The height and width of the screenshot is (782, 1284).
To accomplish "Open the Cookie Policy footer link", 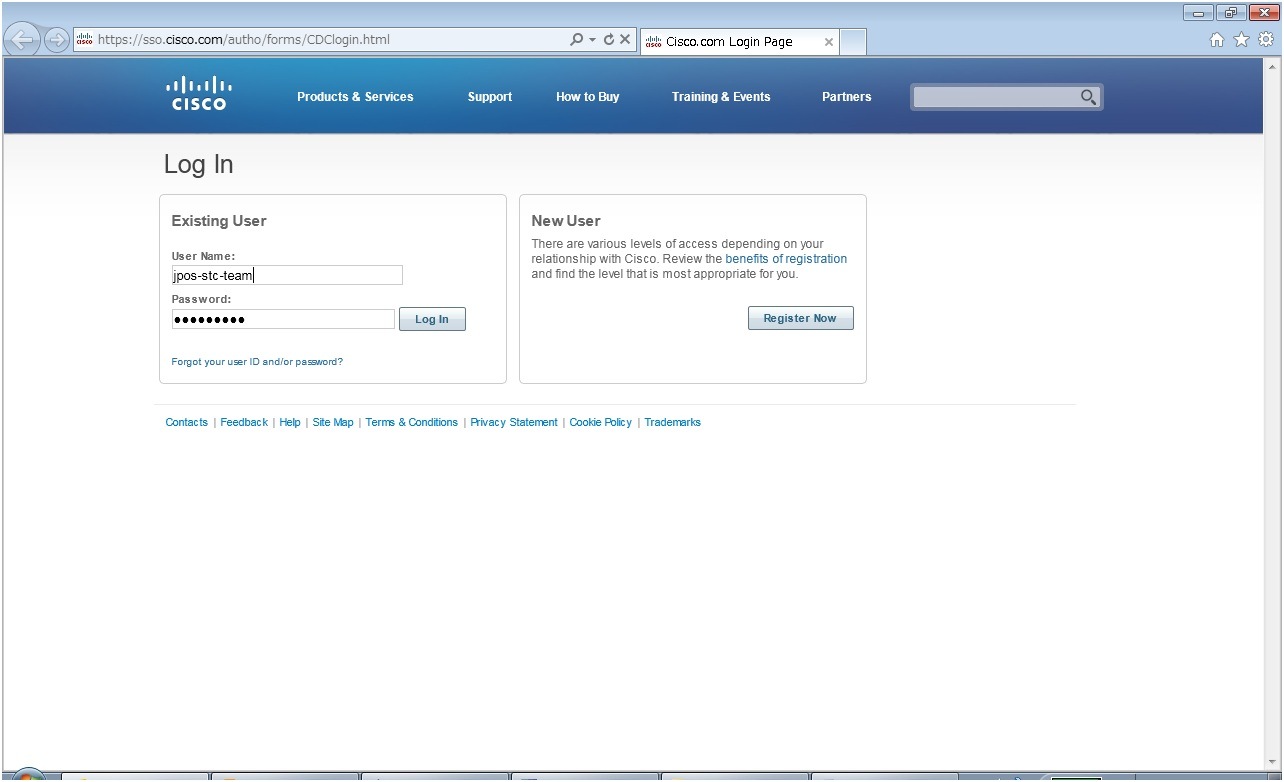I will pyautogui.click(x=601, y=422).
